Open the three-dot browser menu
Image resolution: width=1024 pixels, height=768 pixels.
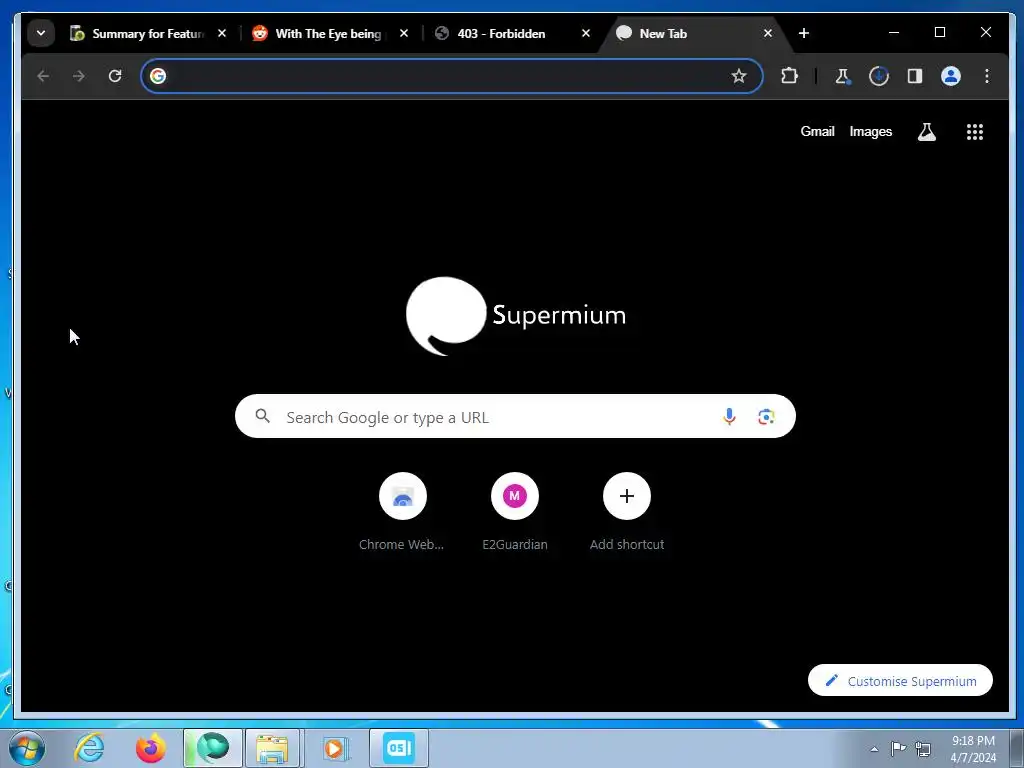[x=987, y=76]
